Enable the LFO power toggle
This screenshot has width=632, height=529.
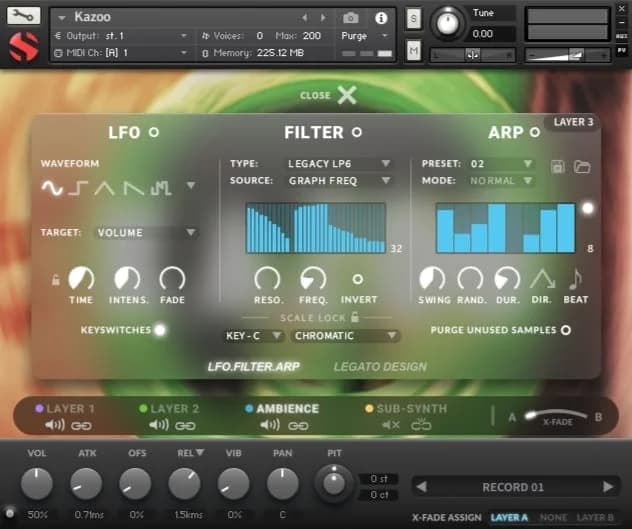coord(153,132)
